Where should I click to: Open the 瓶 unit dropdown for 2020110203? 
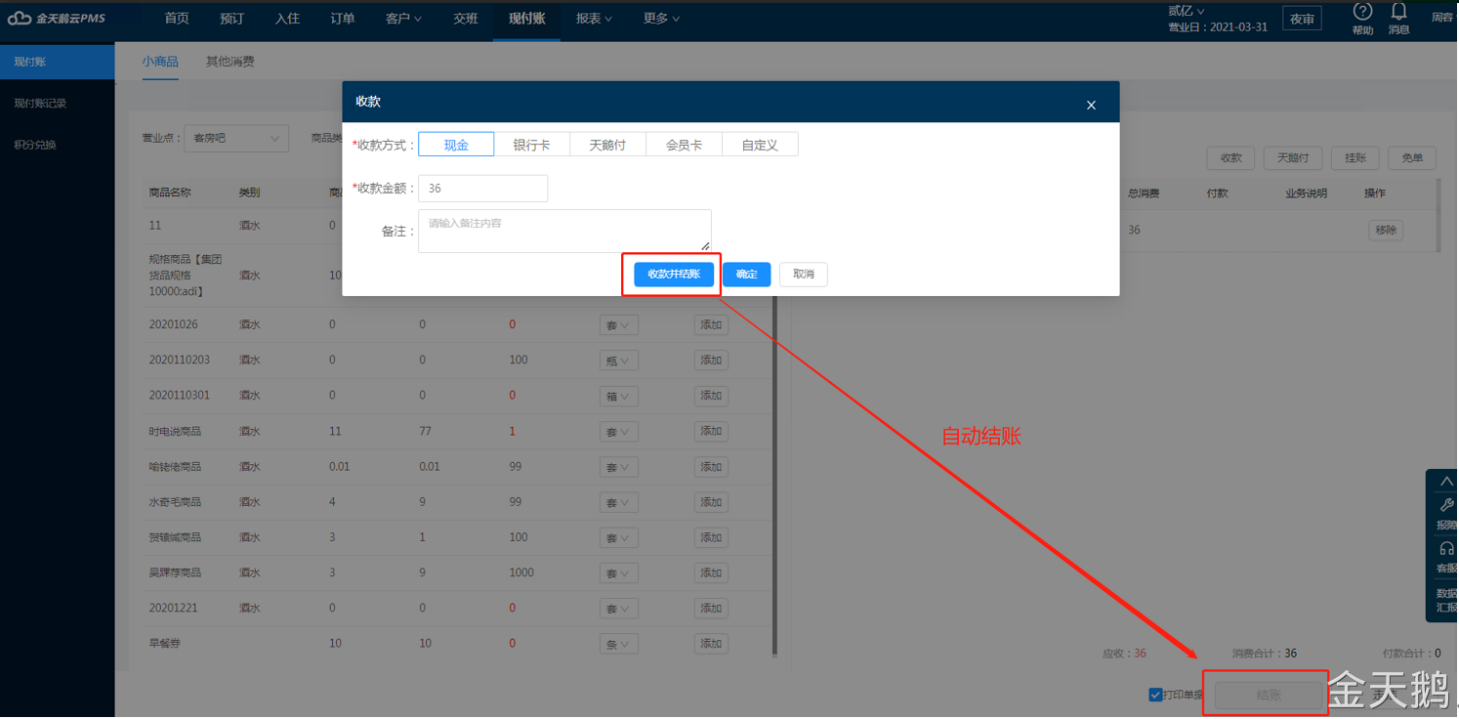(618, 360)
